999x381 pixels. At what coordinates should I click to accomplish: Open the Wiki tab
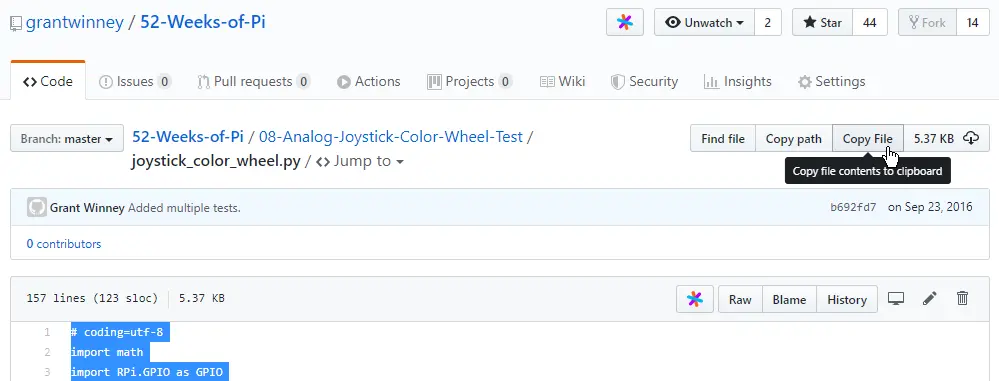pyautogui.click(x=563, y=82)
